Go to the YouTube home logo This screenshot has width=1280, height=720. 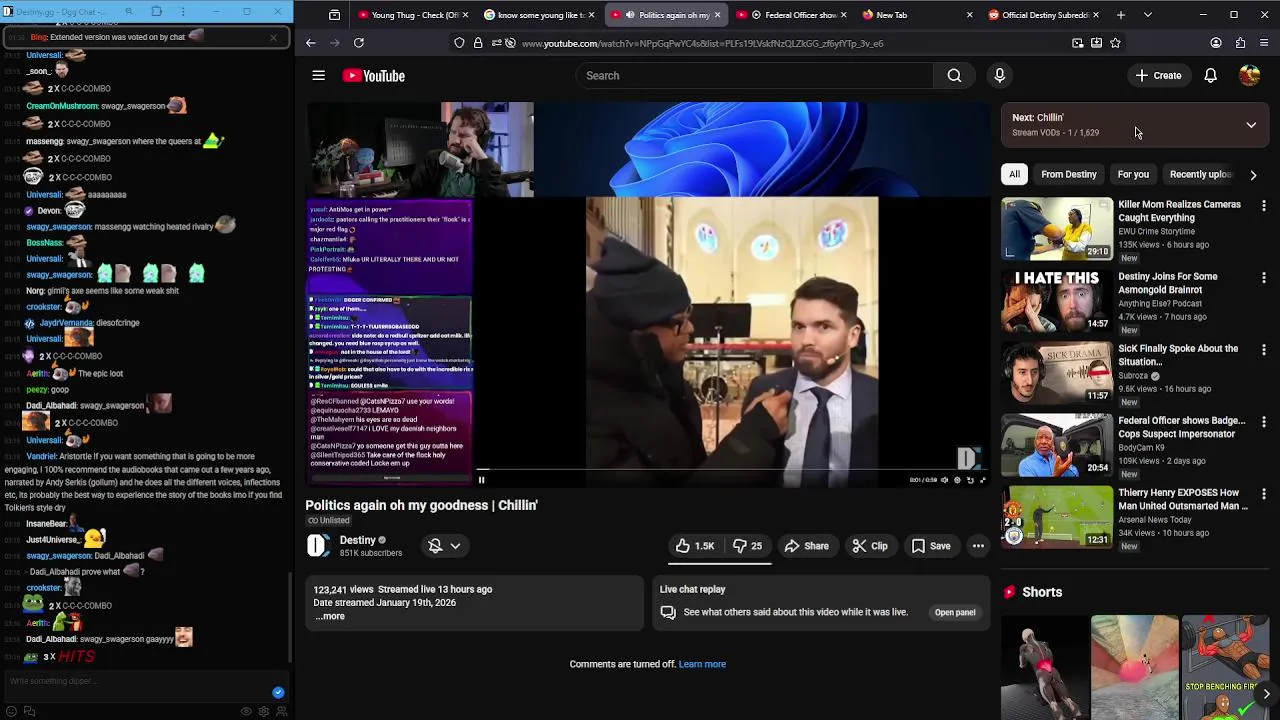coord(373,75)
